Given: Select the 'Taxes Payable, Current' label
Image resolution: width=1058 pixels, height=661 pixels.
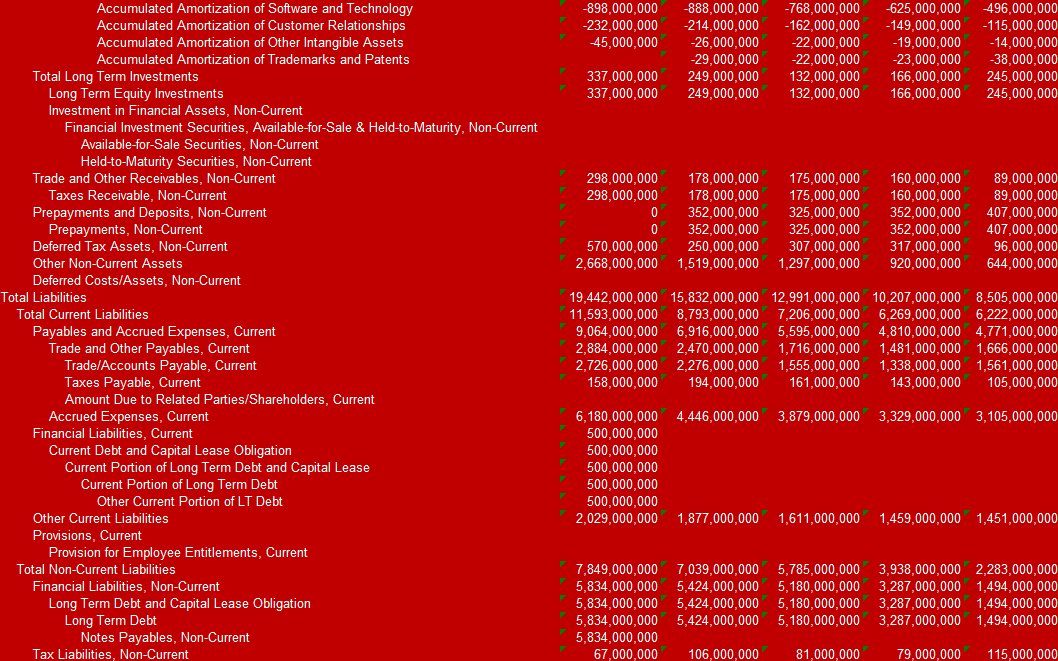Looking at the screenshot, I should click(x=132, y=382).
